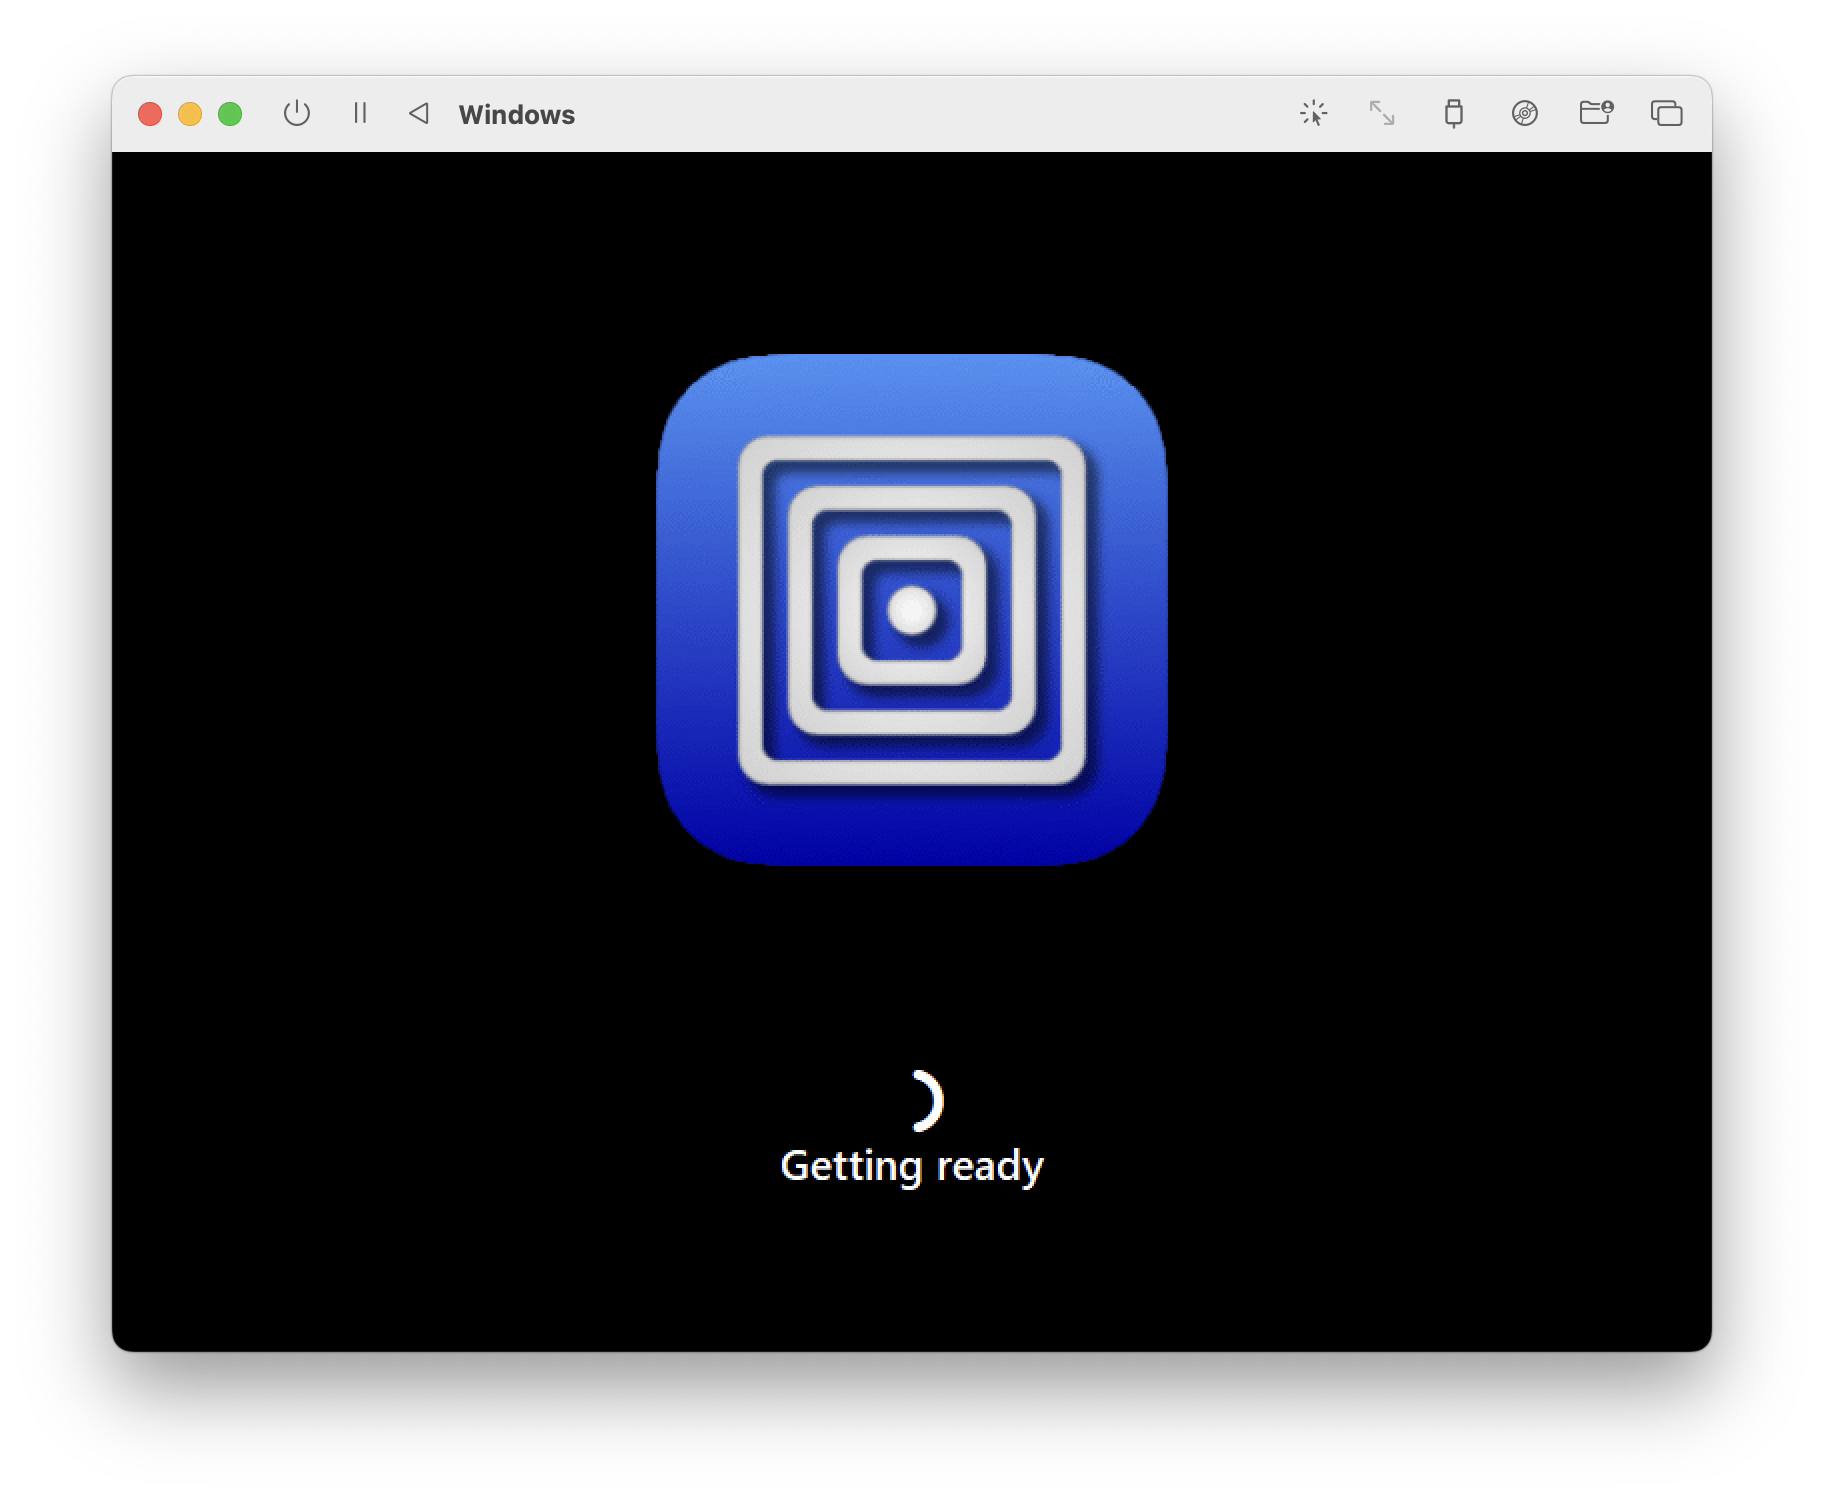Click the resize display arrows icon

click(1382, 113)
